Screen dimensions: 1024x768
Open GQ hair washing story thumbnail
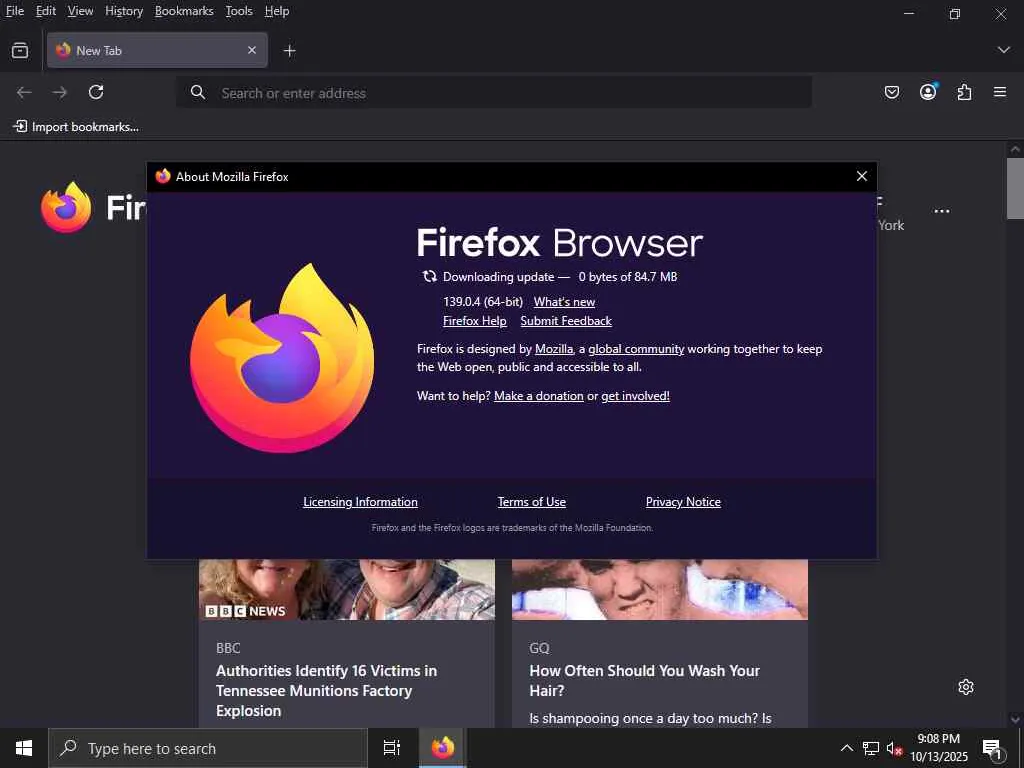660,589
